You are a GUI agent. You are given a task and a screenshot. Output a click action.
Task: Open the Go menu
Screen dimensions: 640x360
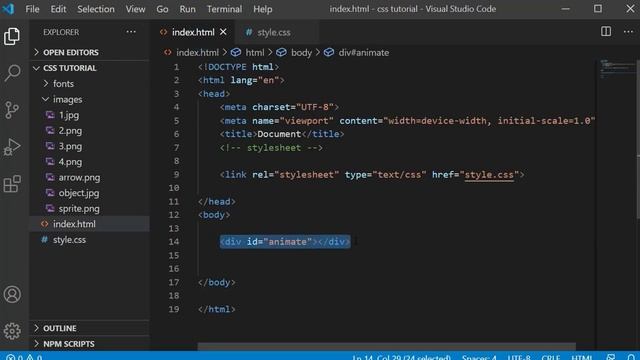[x=162, y=9]
